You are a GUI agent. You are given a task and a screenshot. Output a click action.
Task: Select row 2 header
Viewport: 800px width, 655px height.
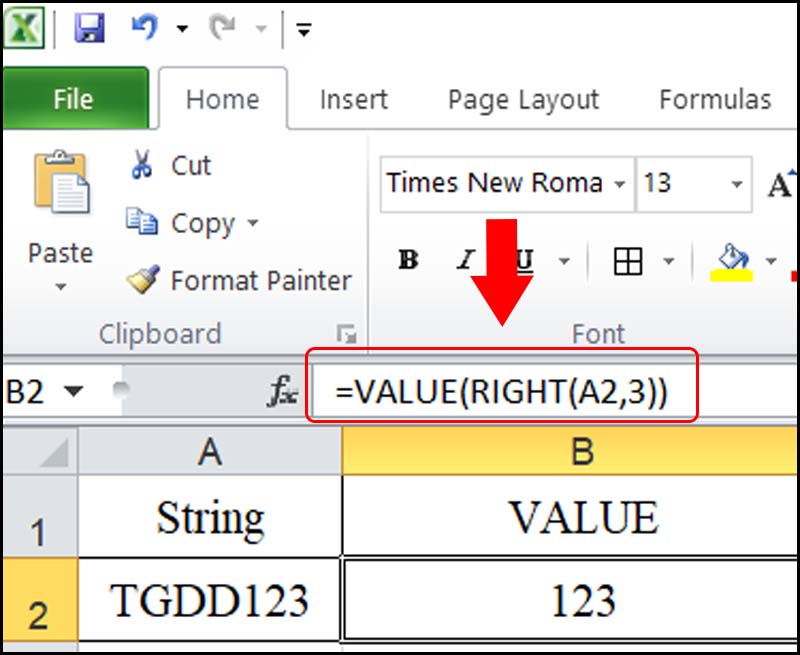[40, 600]
